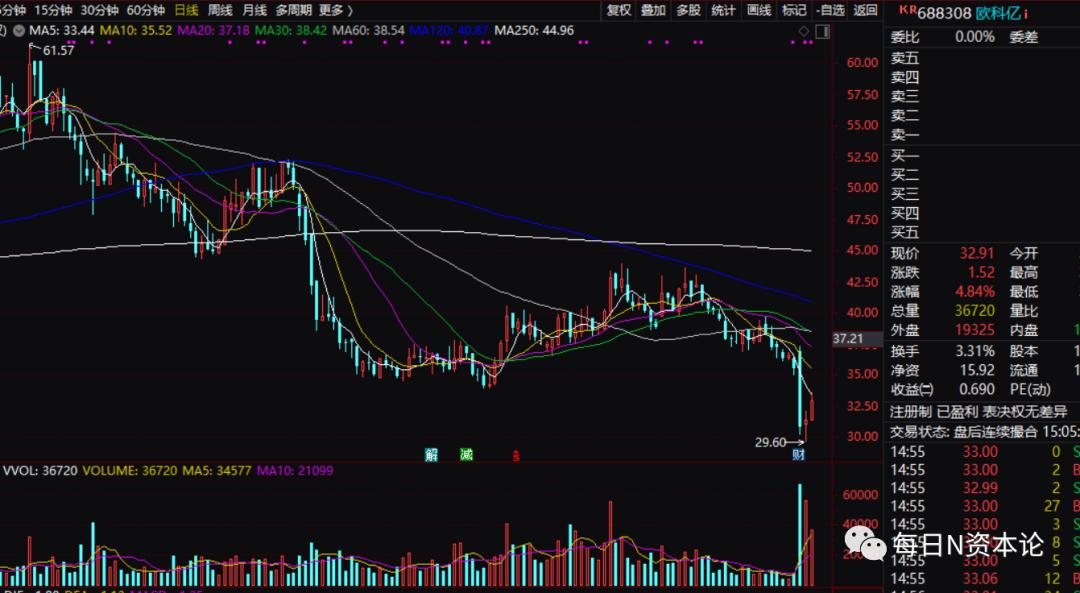Click the 委比 0.00% value
The width and height of the screenshot is (1080, 593).
coord(974,37)
